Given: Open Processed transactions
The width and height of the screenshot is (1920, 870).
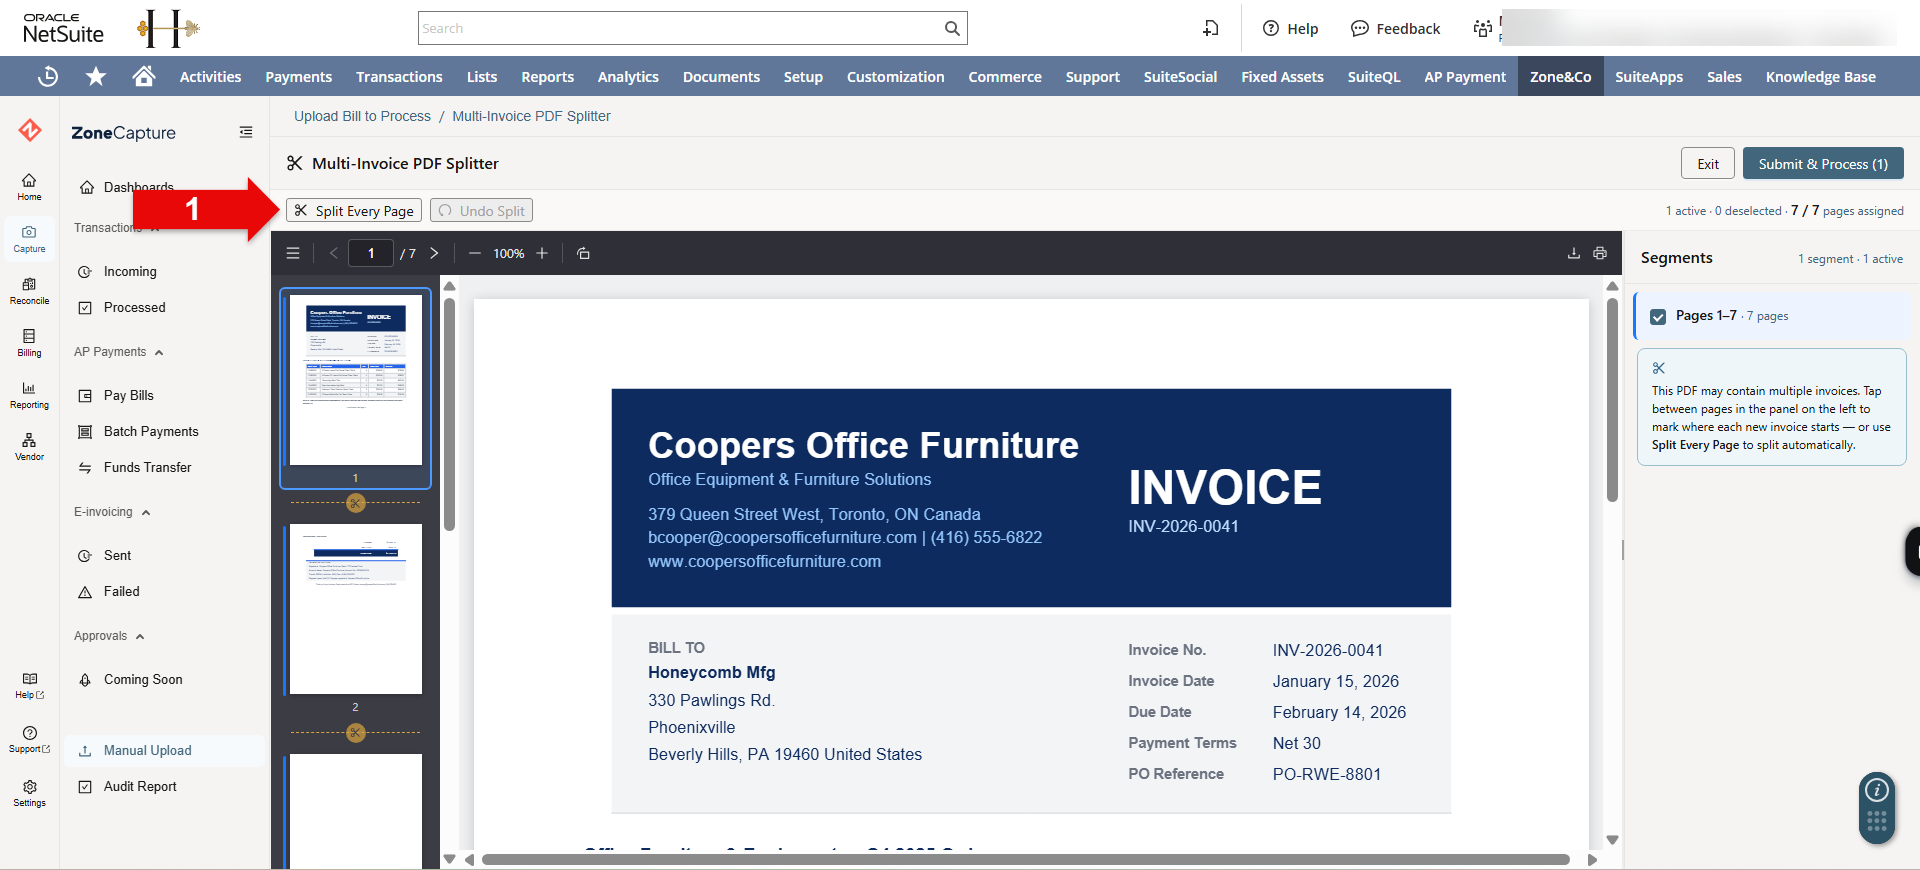Looking at the screenshot, I should 135,308.
